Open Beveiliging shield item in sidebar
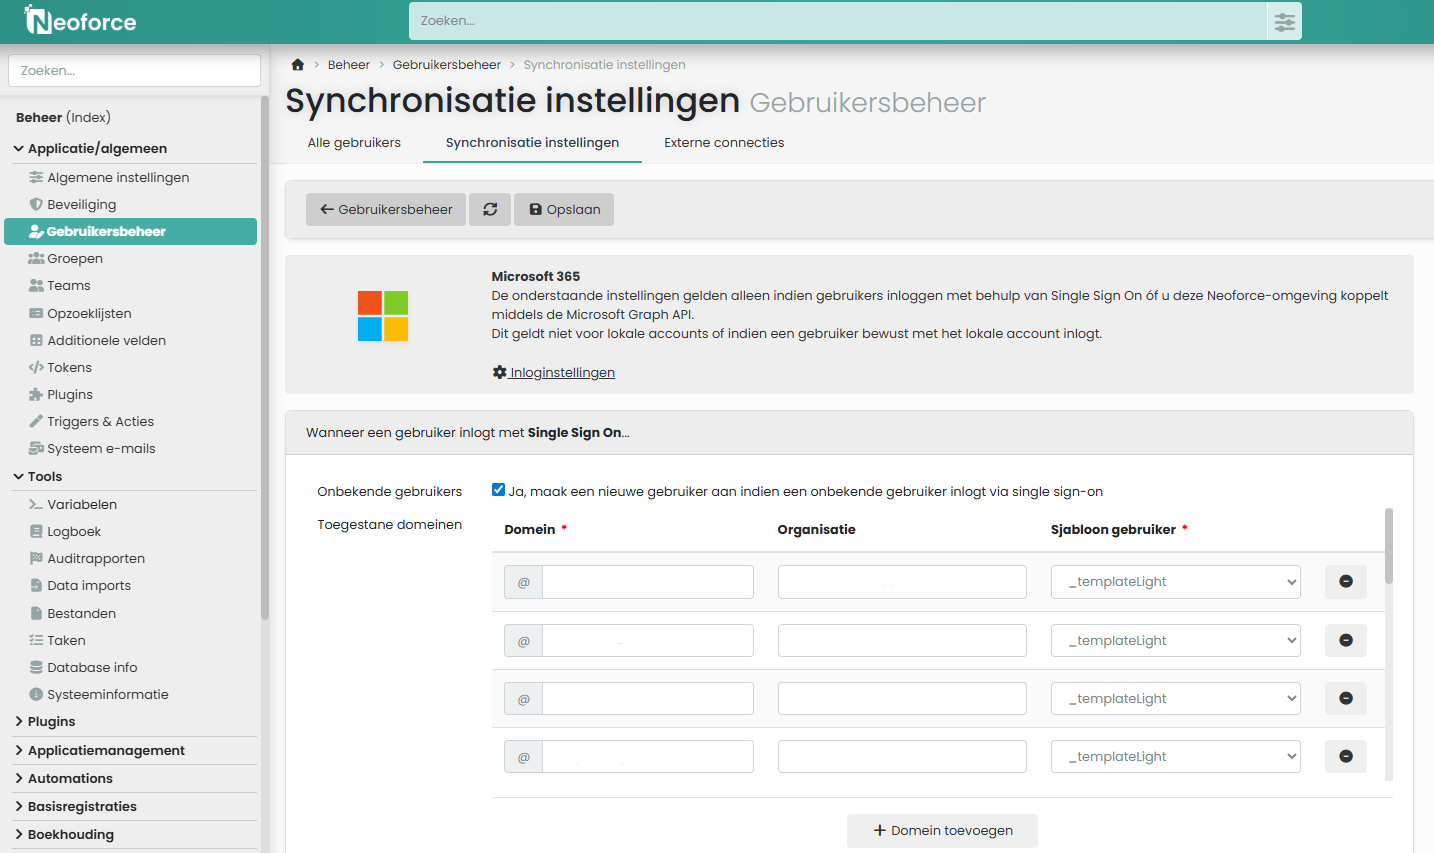The width and height of the screenshot is (1434, 853). [x=81, y=204]
